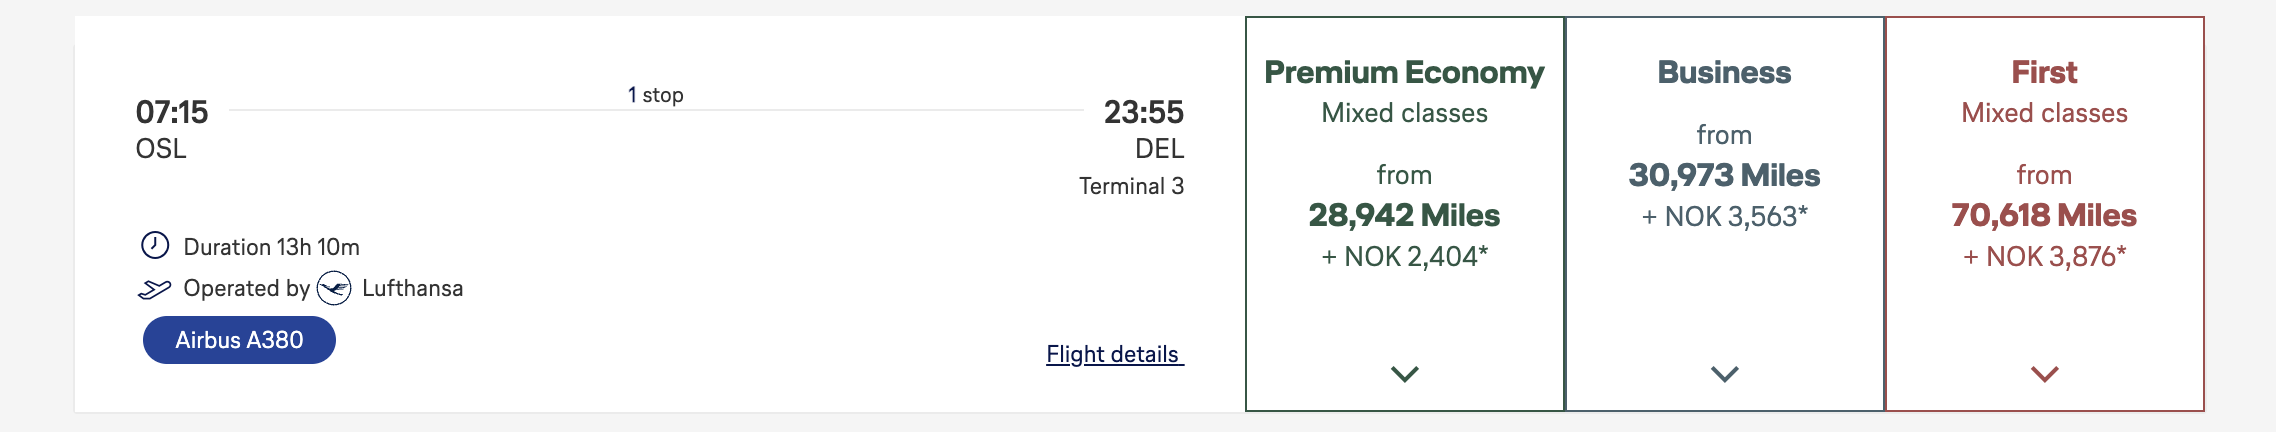The width and height of the screenshot is (2276, 432).
Task: Click the airplane operated-by icon
Action: click(154, 289)
